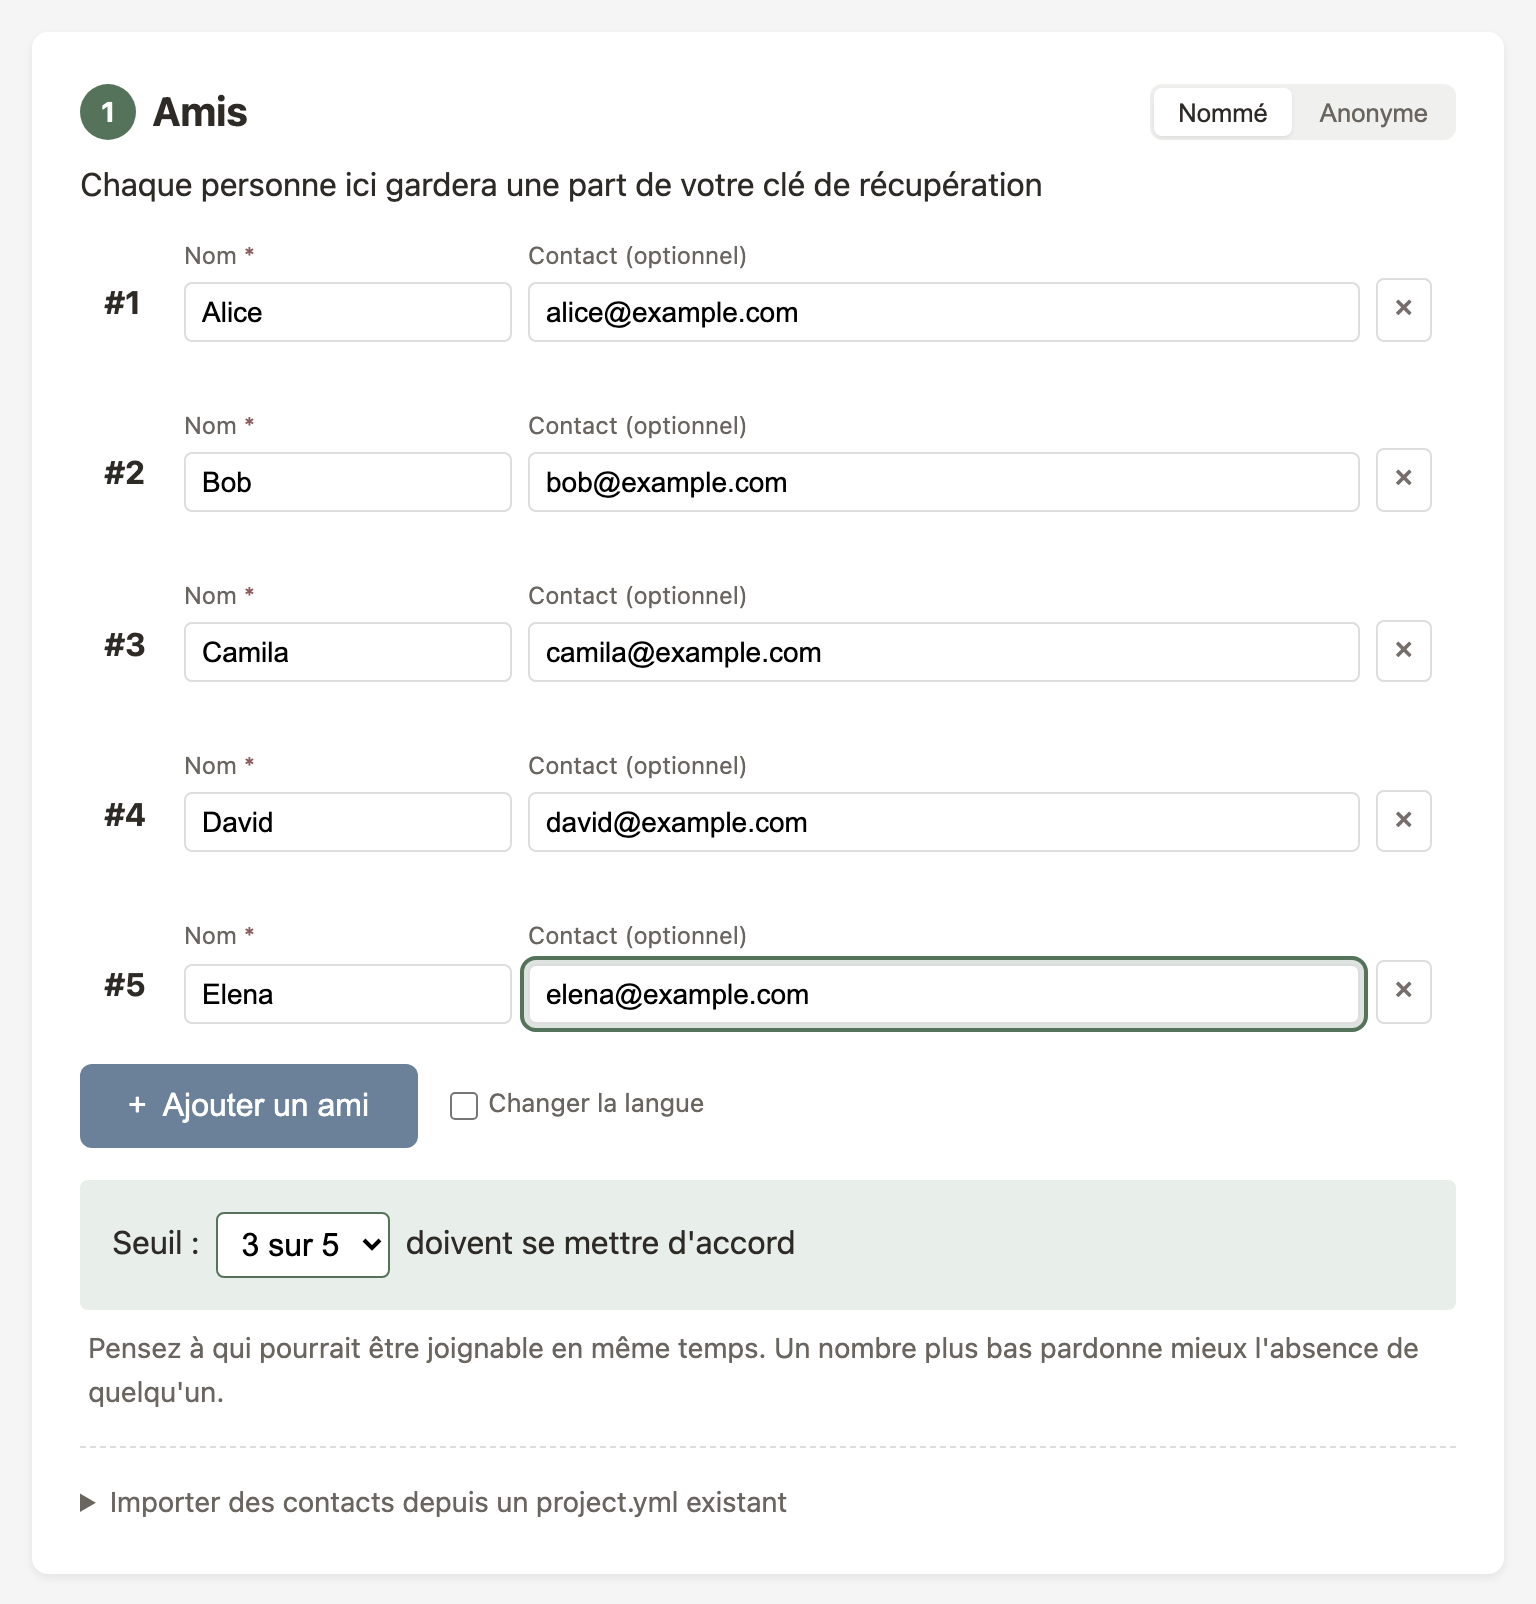The width and height of the screenshot is (1536, 1604).
Task: Switch to the Nommé tab
Action: [x=1222, y=113]
